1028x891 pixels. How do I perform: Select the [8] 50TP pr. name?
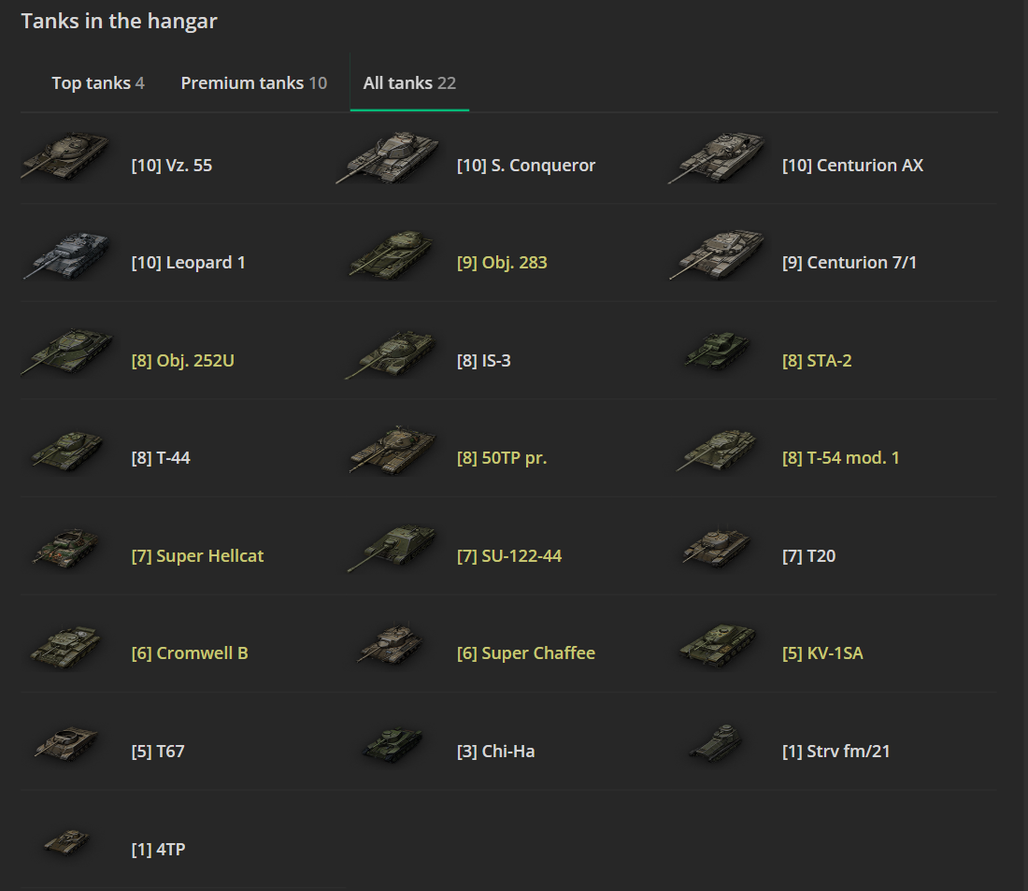click(x=502, y=458)
